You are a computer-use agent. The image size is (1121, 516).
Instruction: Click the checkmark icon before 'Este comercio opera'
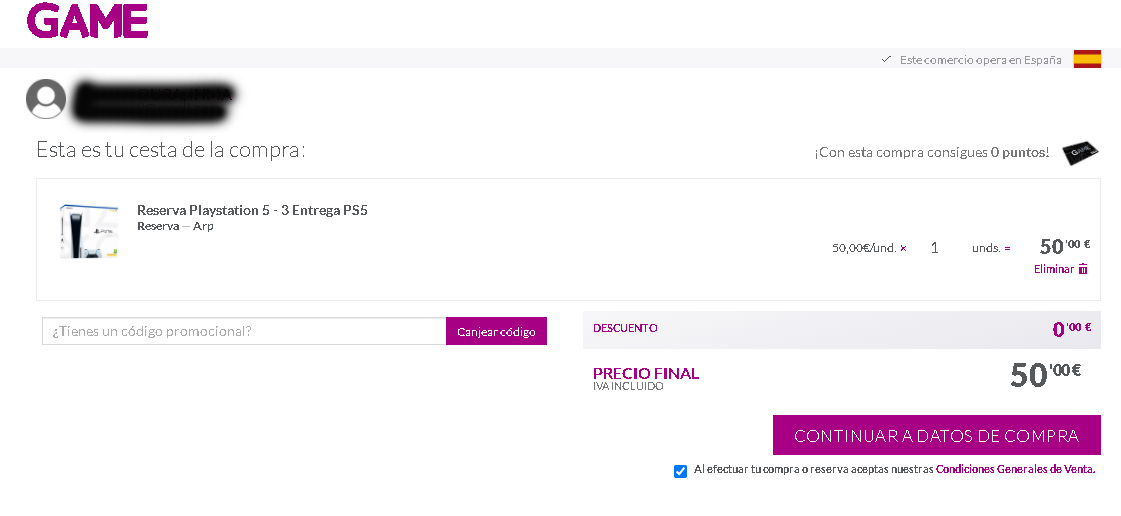pyautogui.click(x=887, y=59)
